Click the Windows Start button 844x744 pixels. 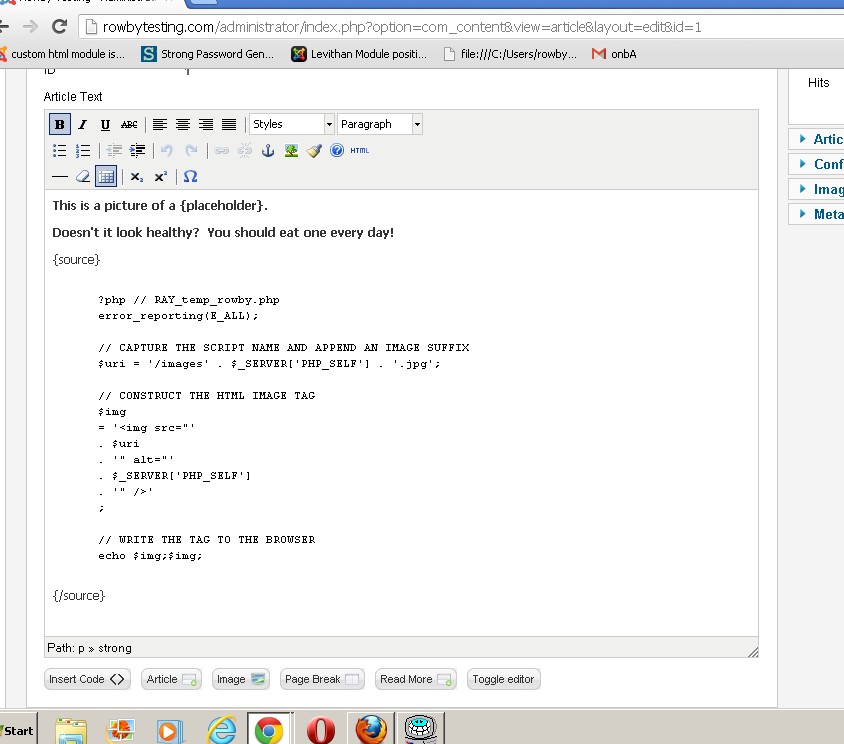coord(18,730)
